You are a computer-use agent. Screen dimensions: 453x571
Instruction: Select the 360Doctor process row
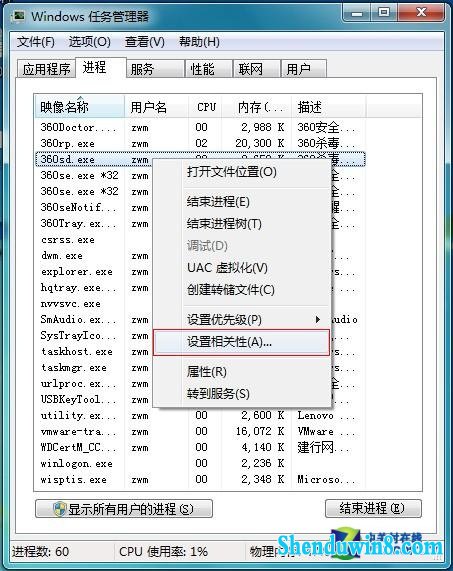[x=200, y=127]
